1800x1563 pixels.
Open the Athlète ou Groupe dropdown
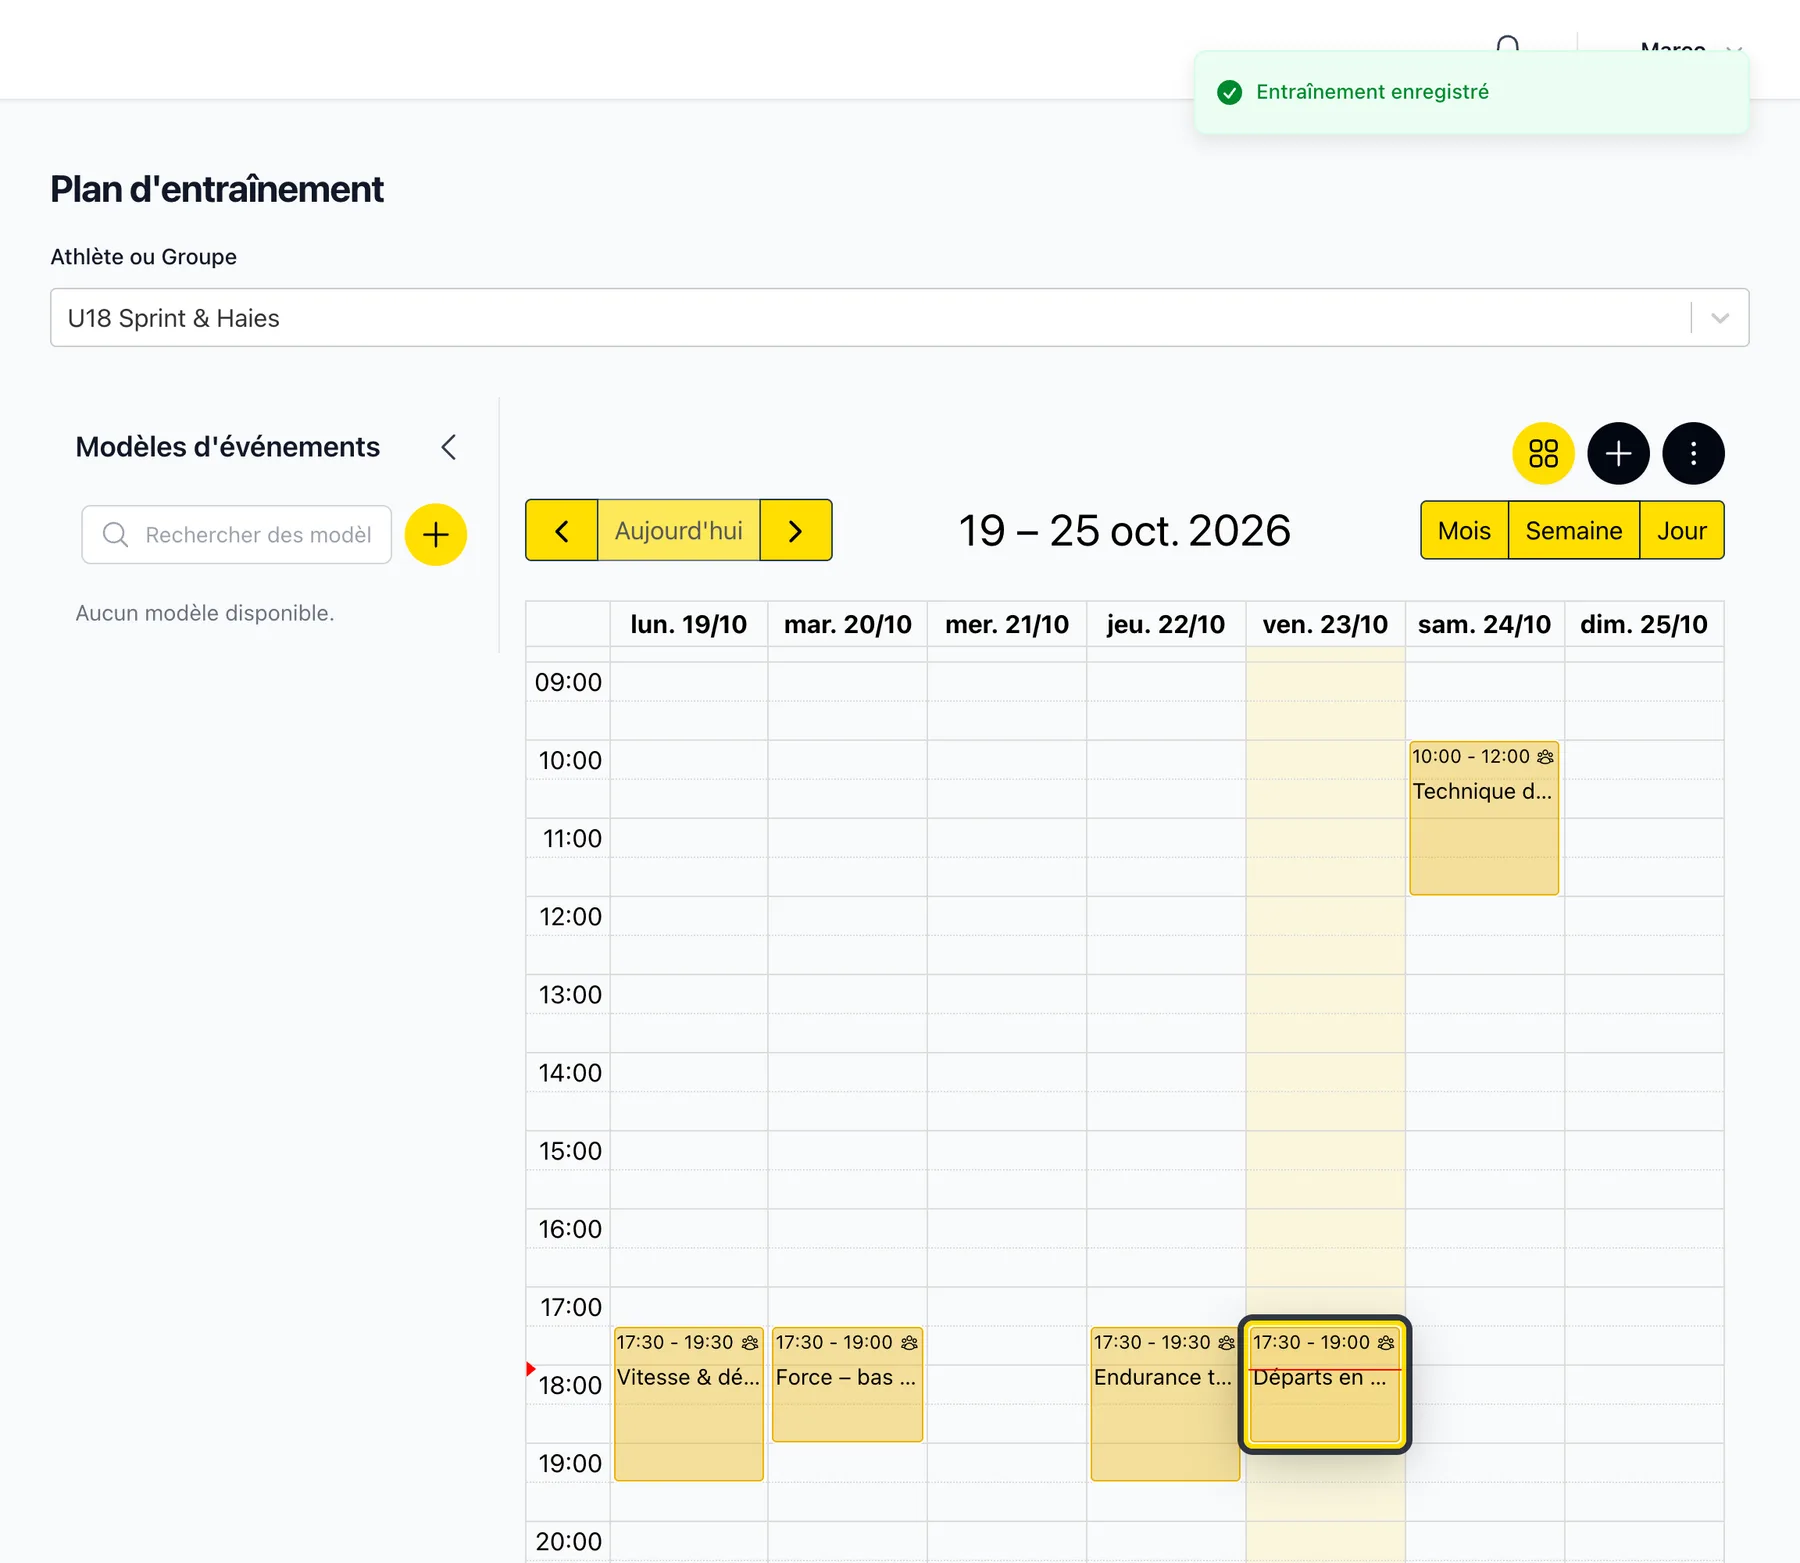[899, 318]
